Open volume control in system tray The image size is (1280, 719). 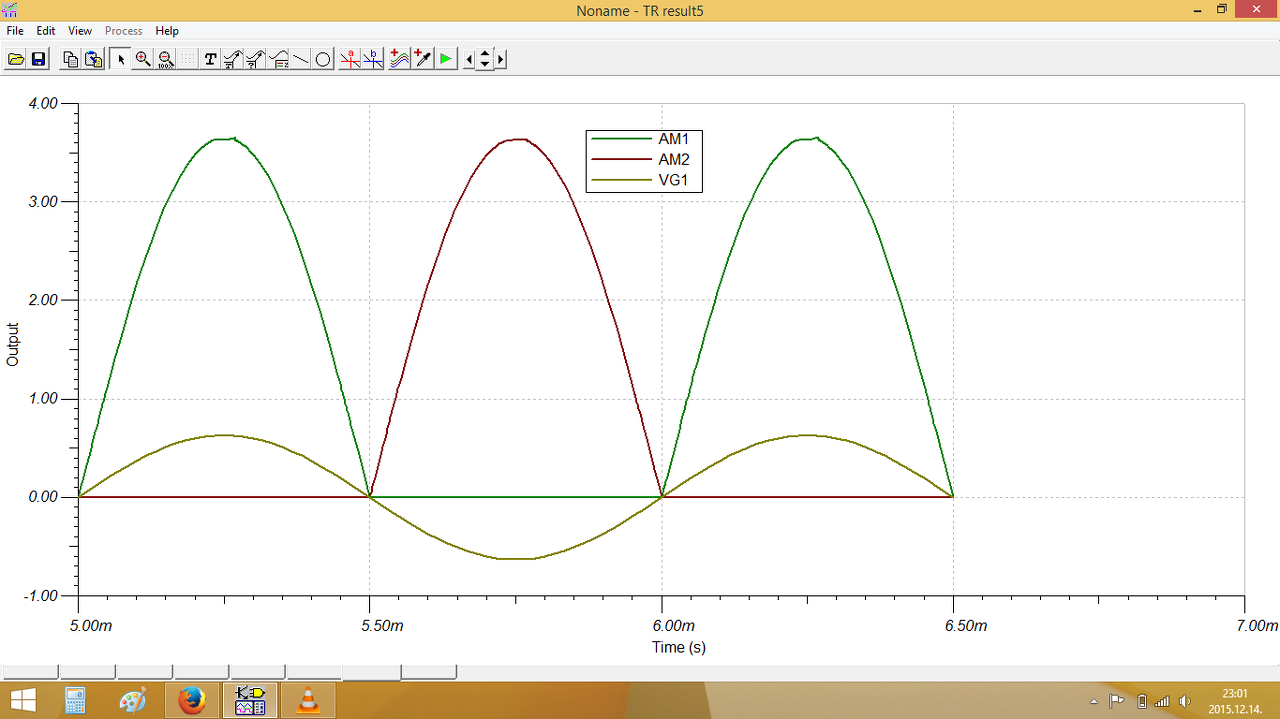click(1185, 701)
